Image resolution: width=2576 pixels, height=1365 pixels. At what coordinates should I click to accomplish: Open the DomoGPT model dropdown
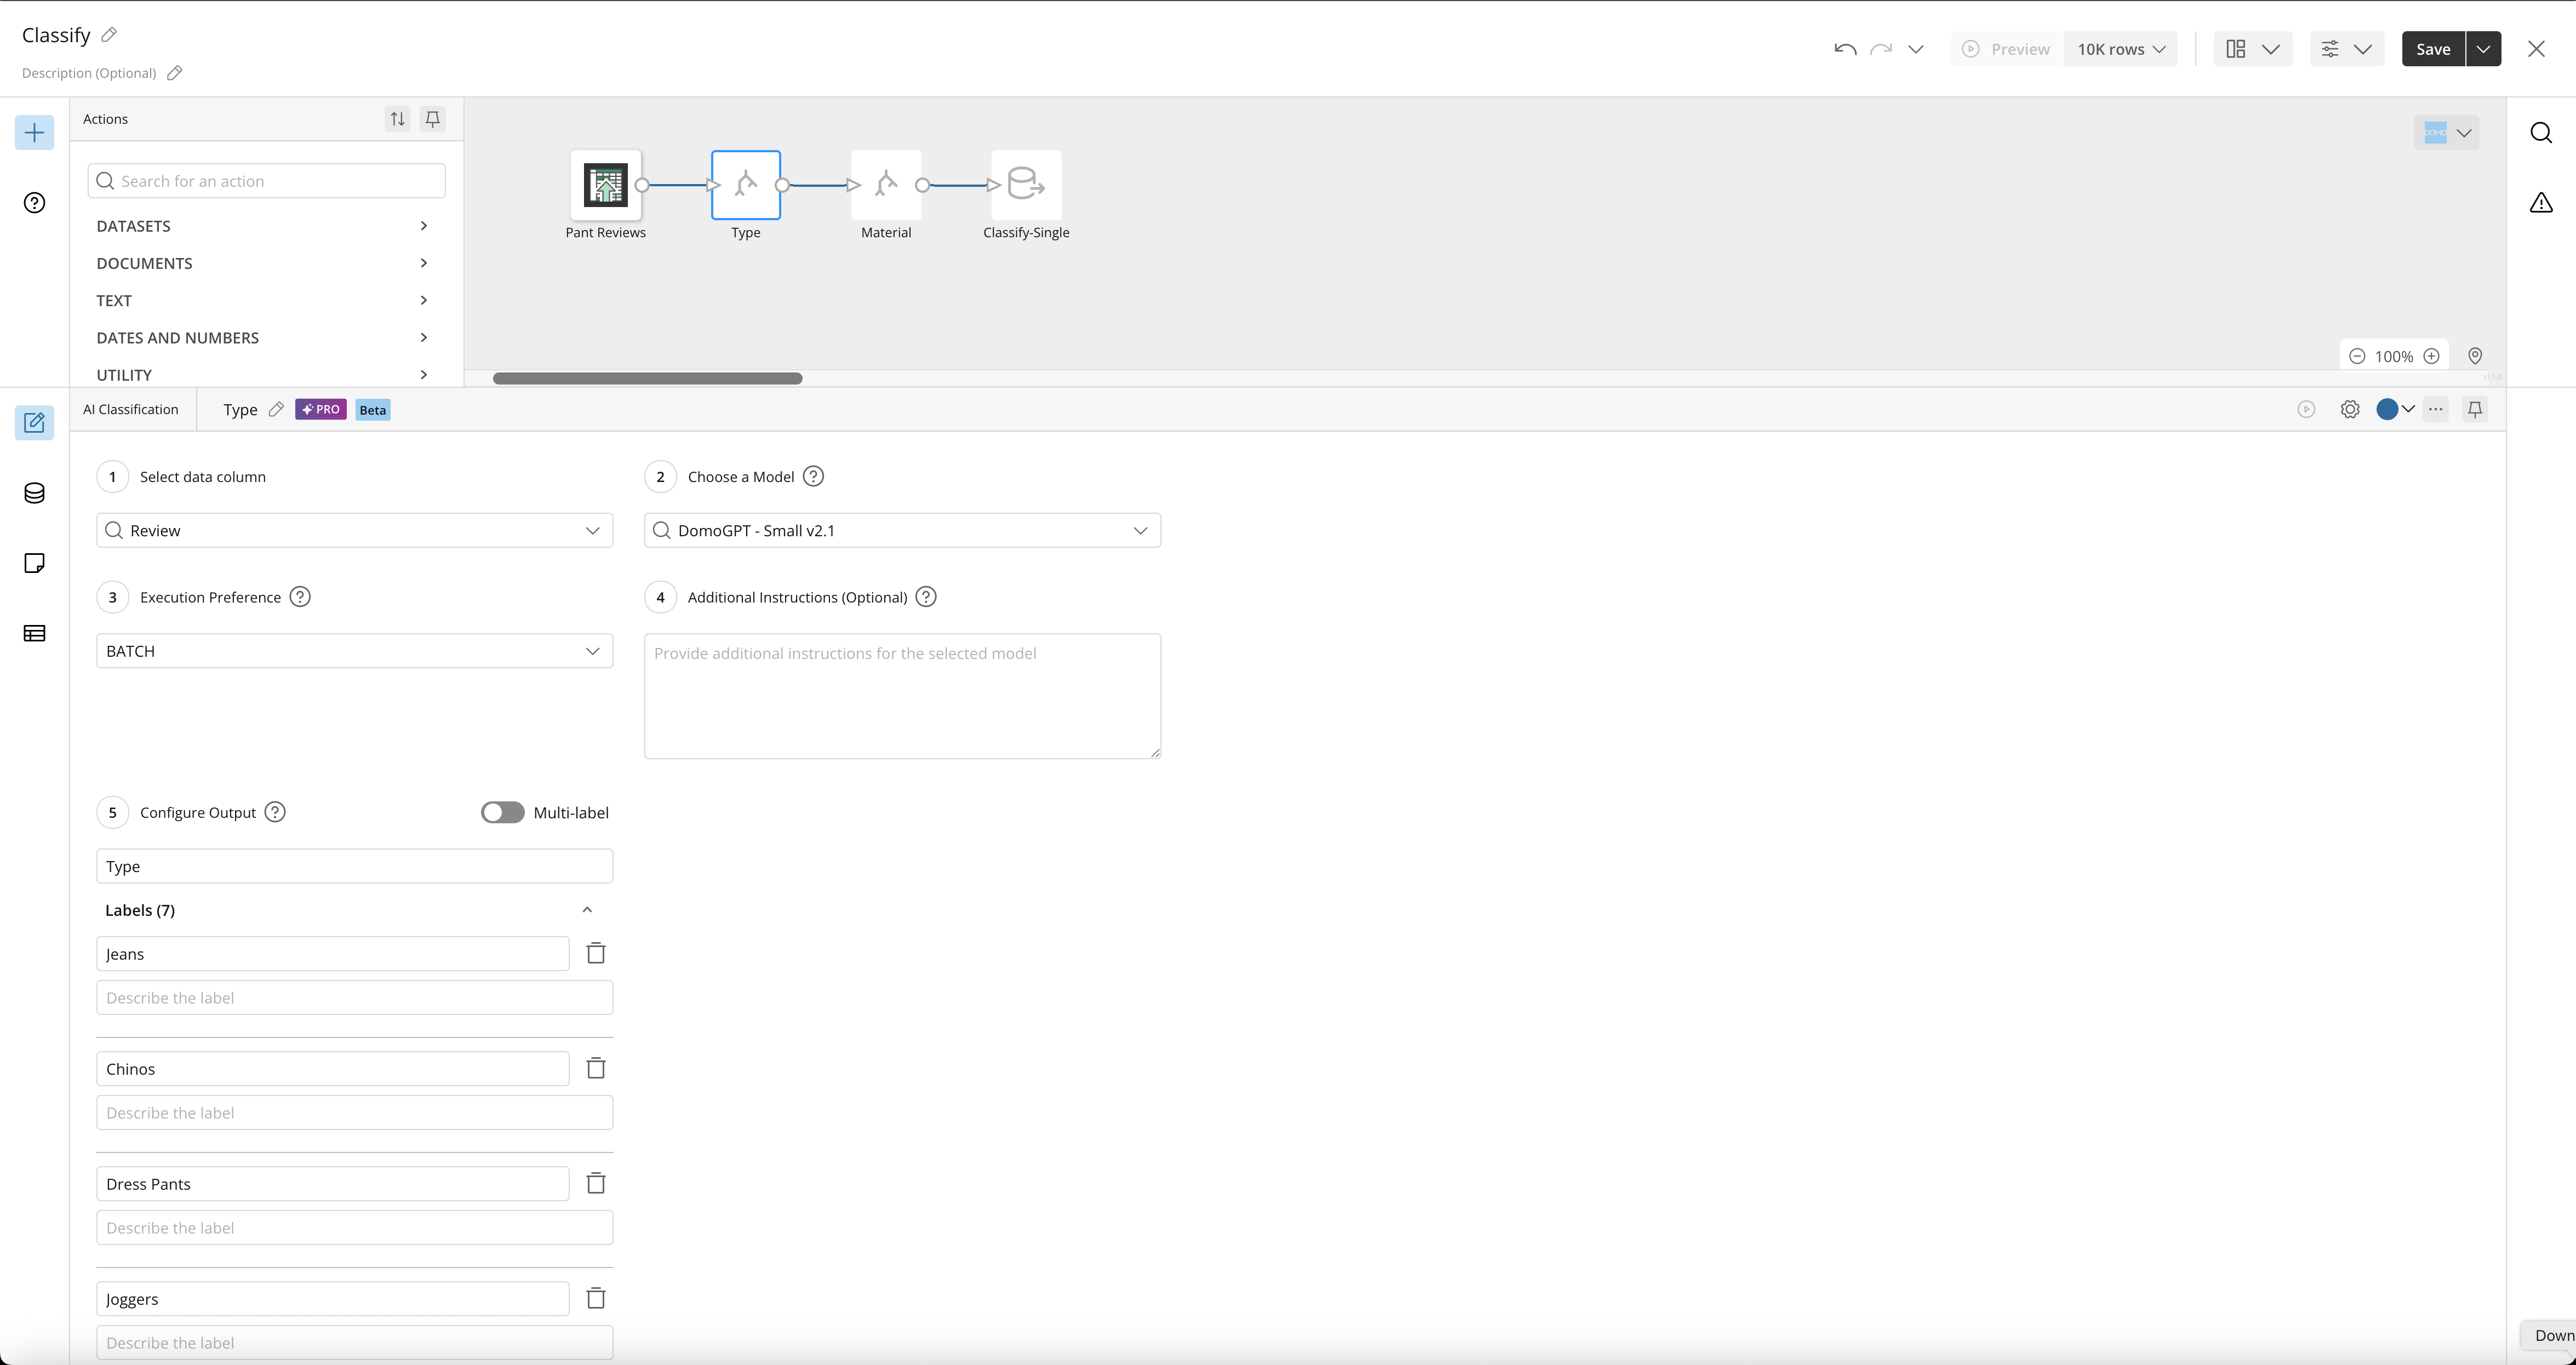click(x=903, y=530)
